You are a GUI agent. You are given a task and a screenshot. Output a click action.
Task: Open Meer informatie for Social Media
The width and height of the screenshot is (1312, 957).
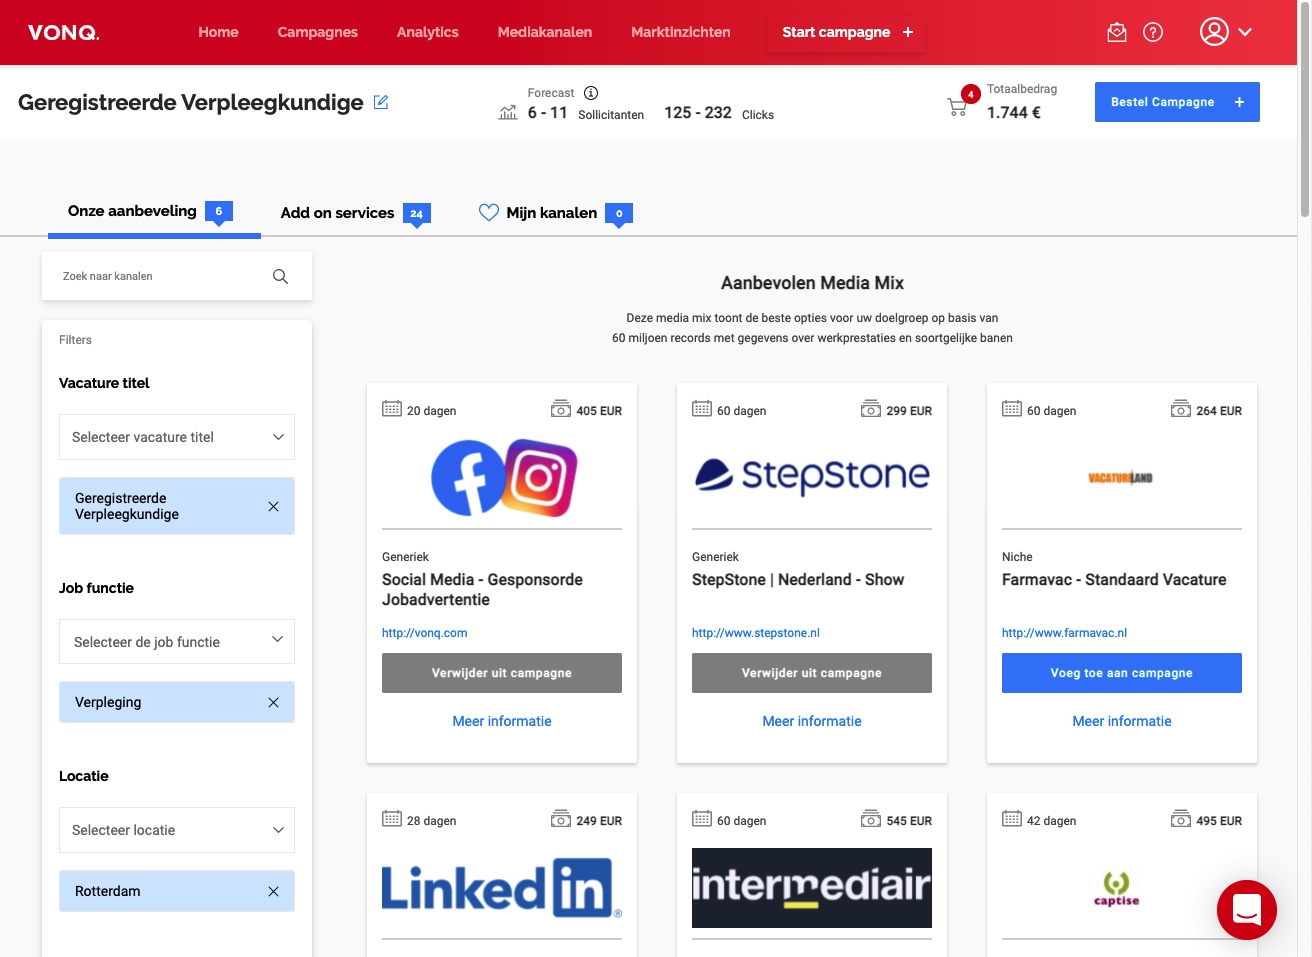[502, 721]
